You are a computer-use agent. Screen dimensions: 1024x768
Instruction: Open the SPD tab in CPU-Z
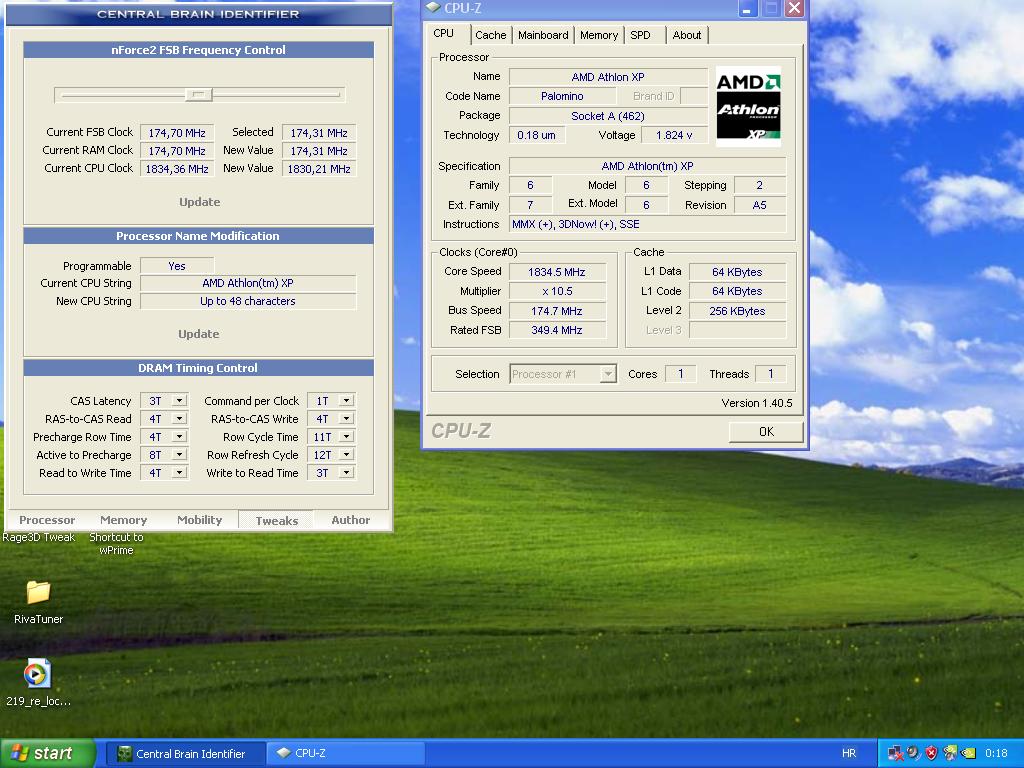tap(640, 35)
